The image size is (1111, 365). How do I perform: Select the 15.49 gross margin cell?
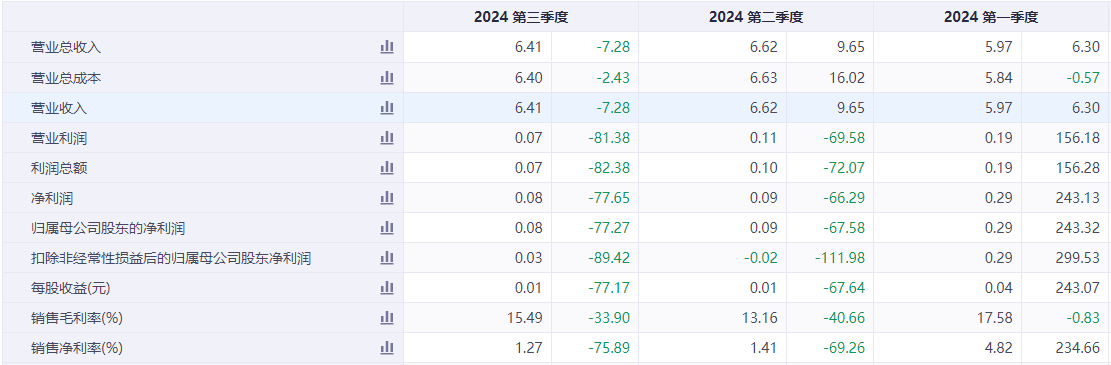coord(478,318)
